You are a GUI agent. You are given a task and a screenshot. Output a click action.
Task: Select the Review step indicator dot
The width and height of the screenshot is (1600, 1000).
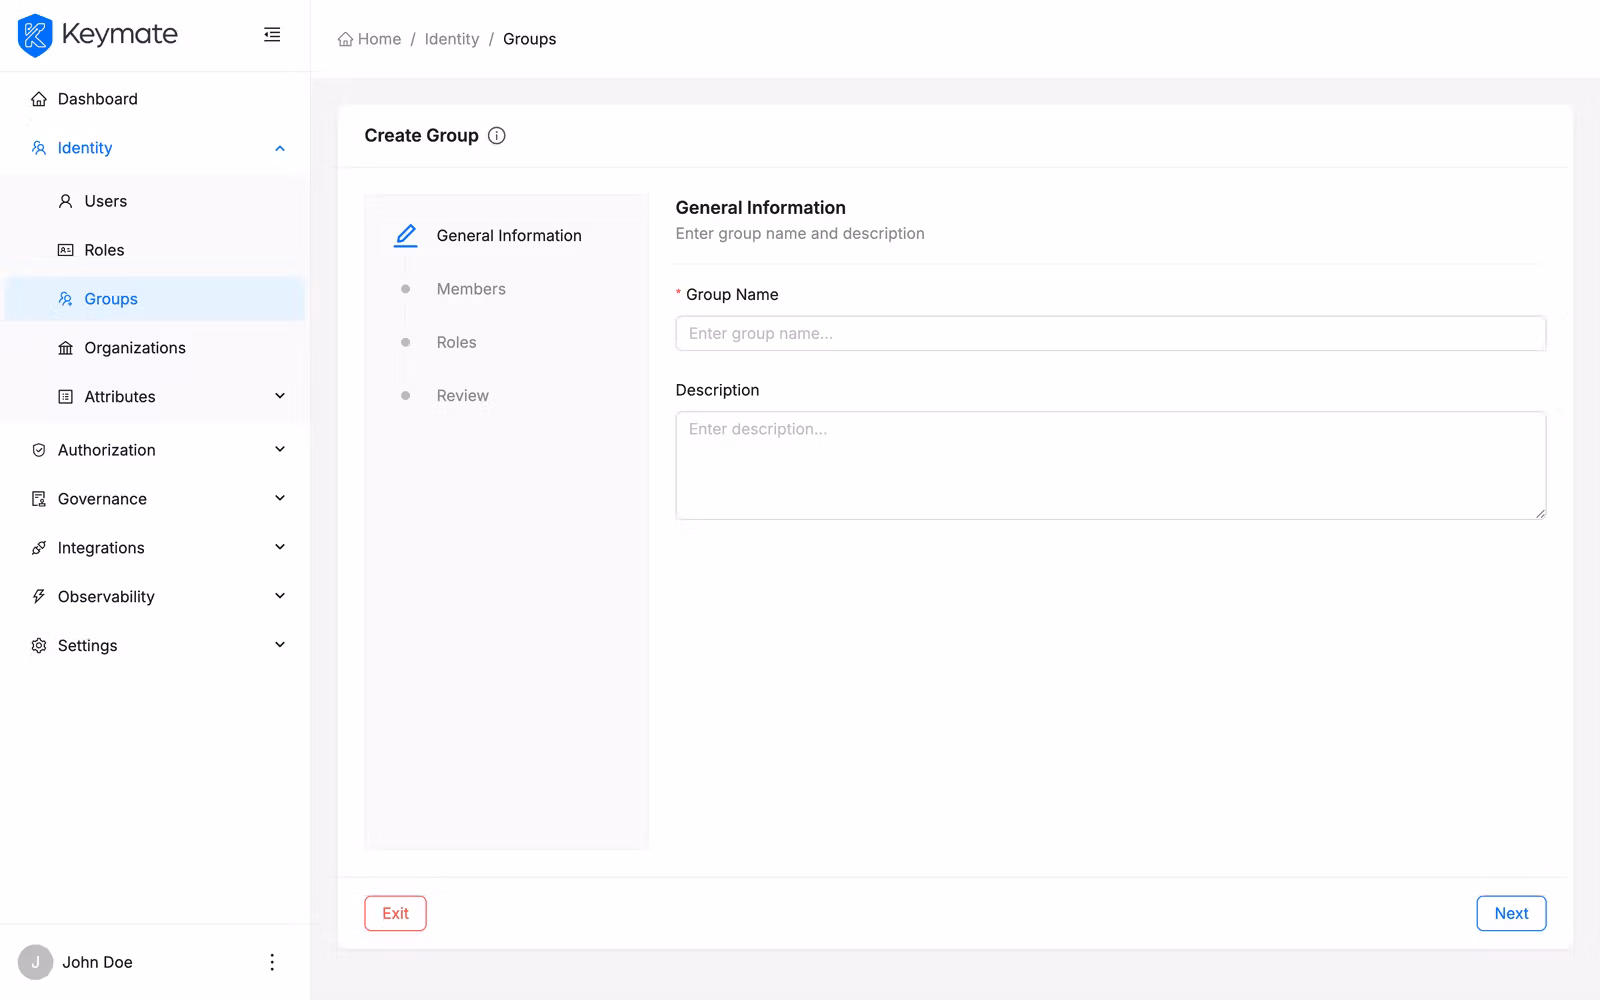[406, 394]
